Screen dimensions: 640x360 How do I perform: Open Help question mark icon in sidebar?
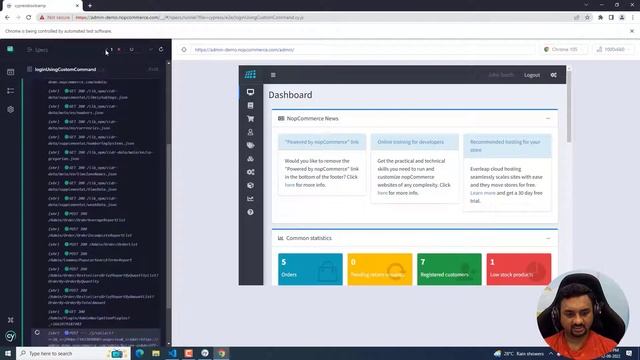coord(250,212)
